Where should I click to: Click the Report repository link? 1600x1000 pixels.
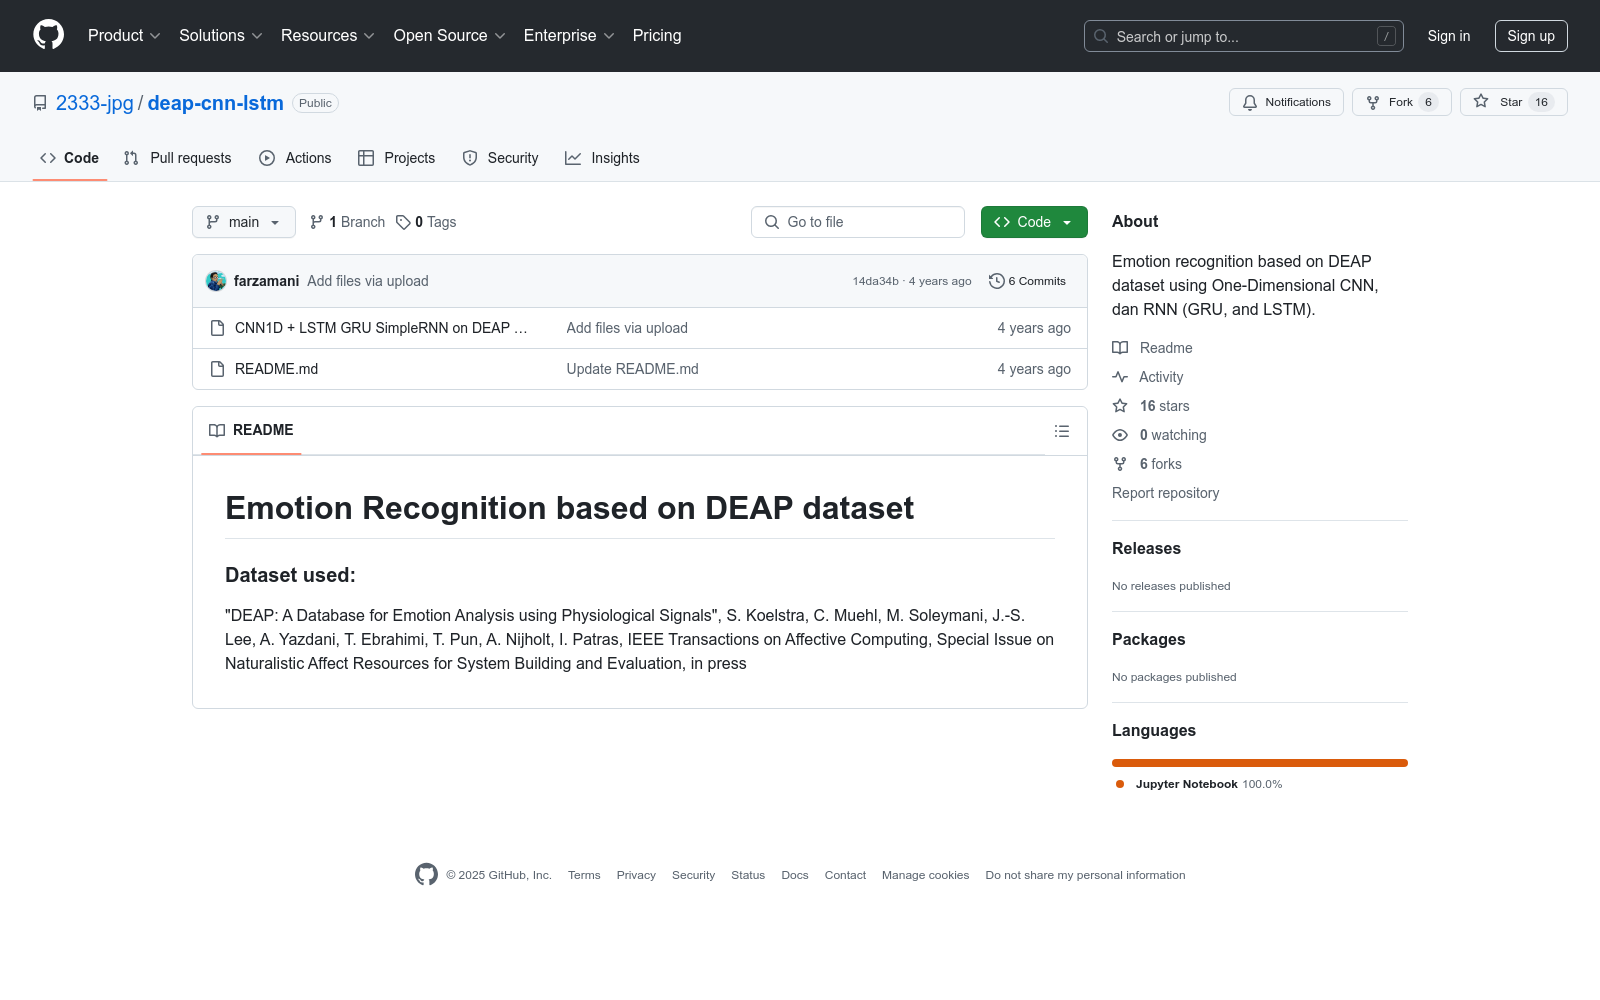click(x=1166, y=493)
